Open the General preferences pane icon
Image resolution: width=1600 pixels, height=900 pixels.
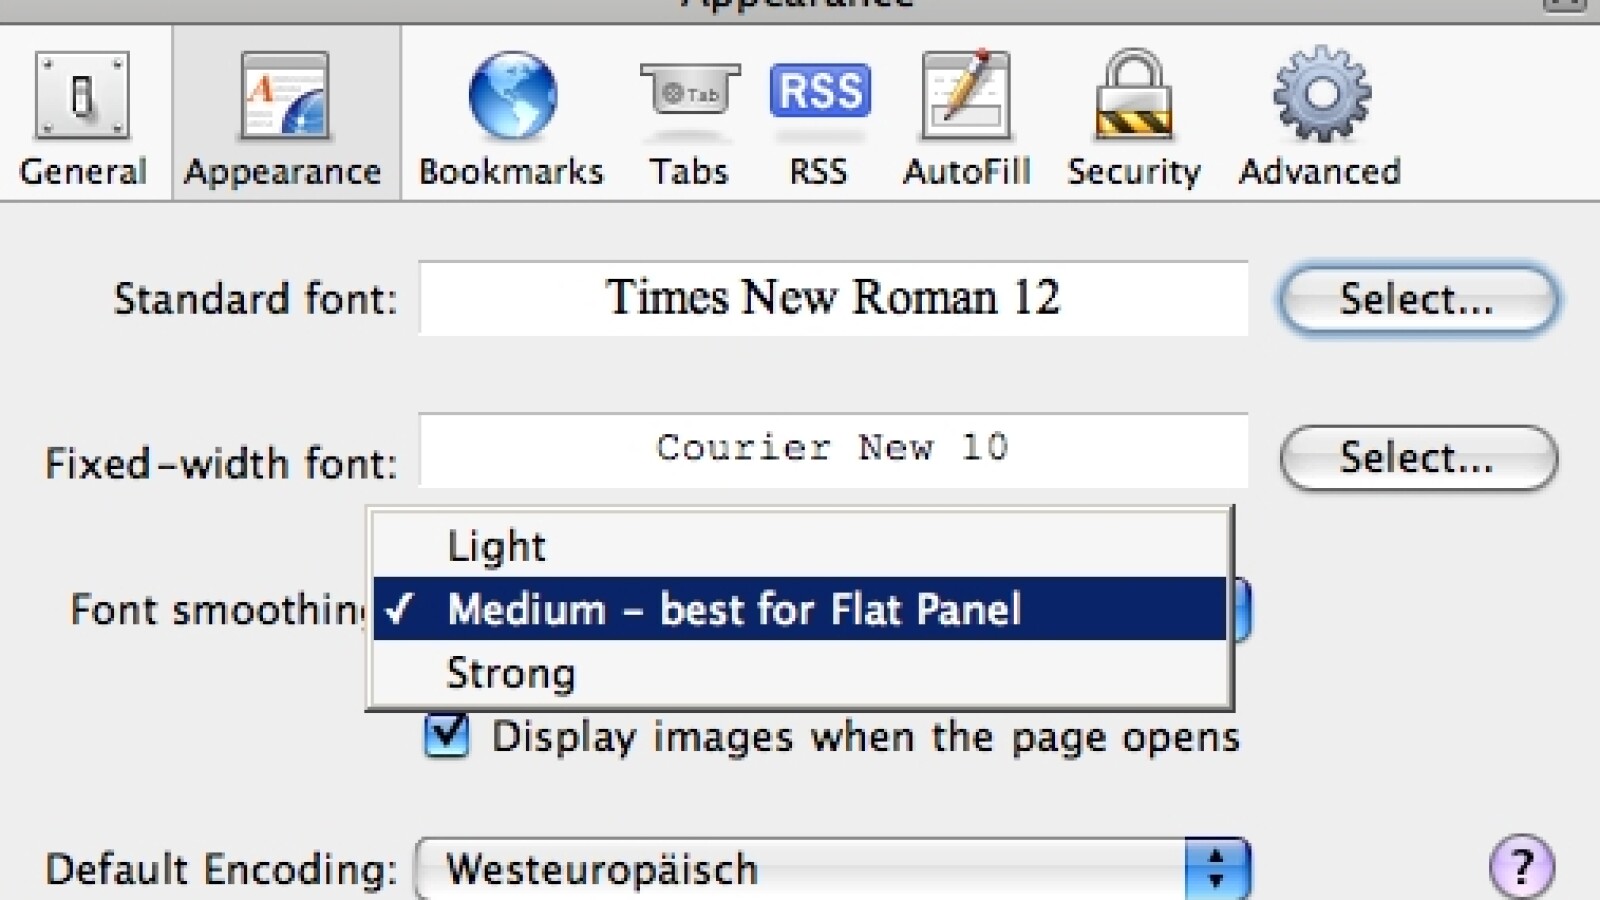coord(82,97)
